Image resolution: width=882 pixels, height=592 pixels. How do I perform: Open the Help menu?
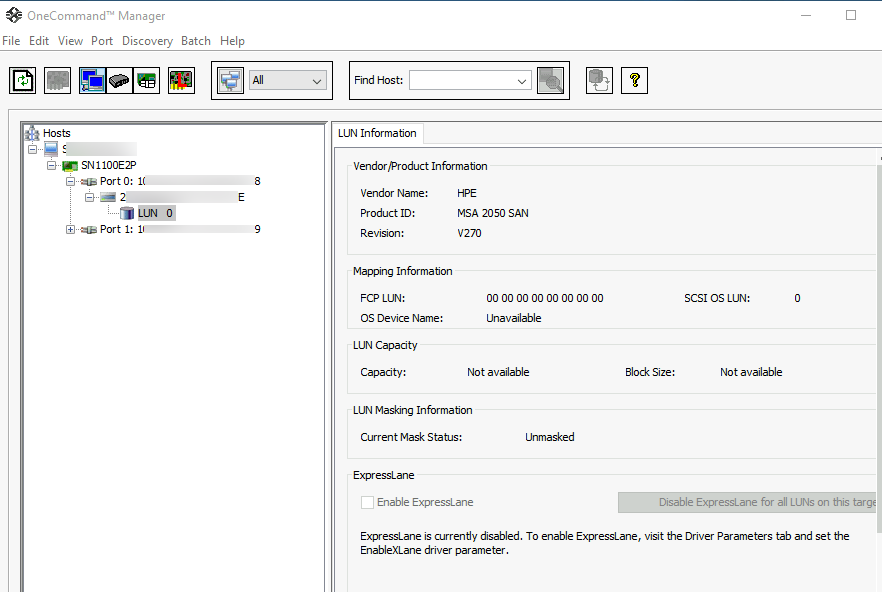click(232, 41)
